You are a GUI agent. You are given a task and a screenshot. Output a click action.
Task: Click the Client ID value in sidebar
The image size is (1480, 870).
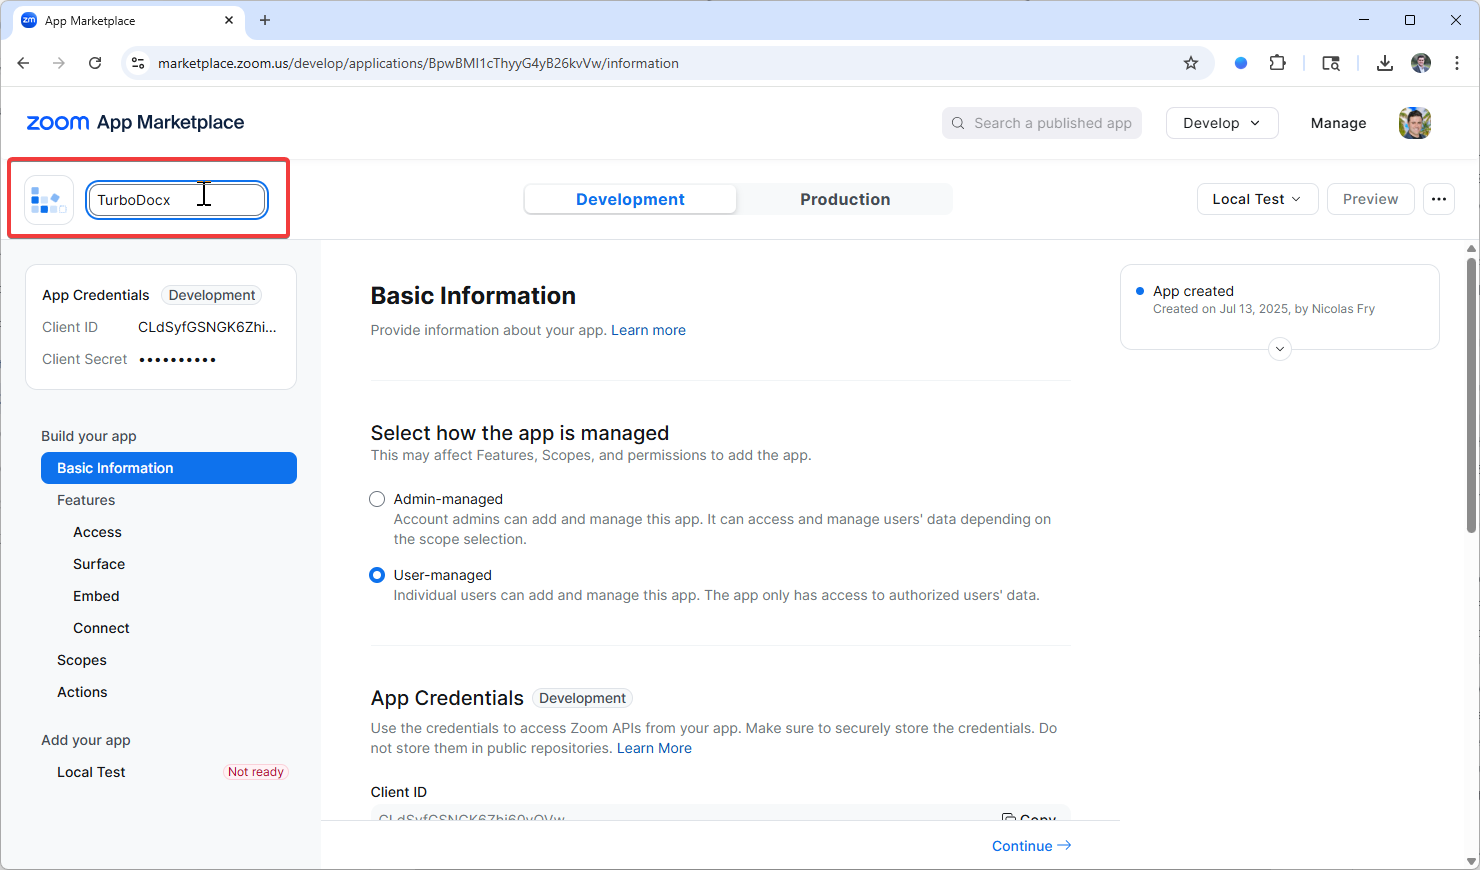[207, 327]
